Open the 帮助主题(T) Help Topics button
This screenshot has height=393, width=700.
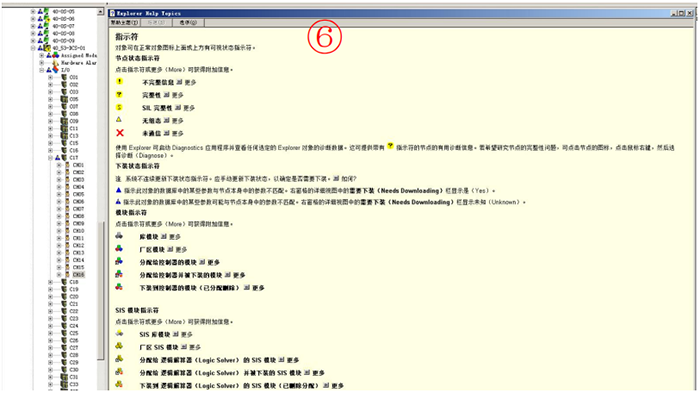pos(125,22)
